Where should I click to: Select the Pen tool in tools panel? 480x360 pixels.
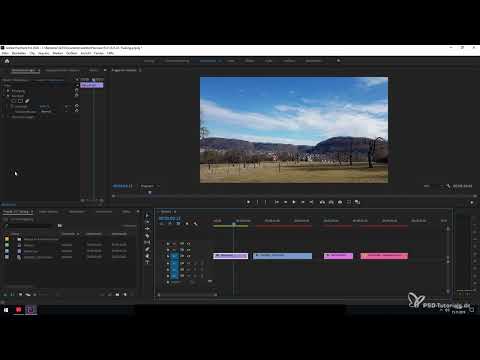(x=148, y=249)
